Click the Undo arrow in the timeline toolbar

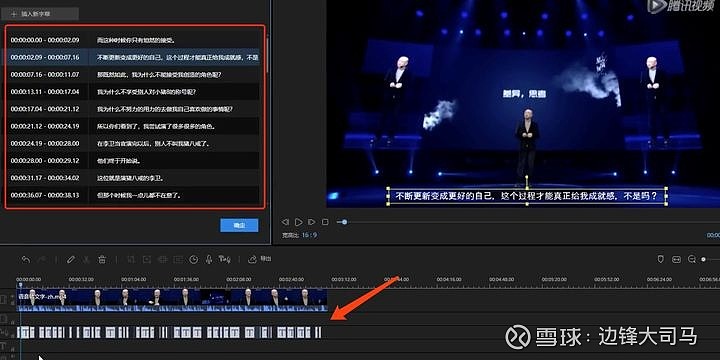point(26,259)
